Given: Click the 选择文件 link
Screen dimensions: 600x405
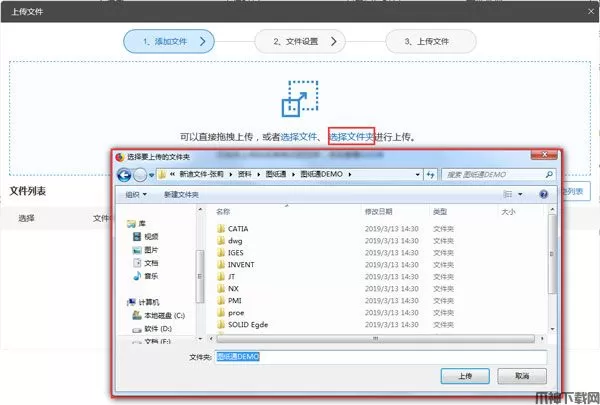Looking at the screenshot, I should coord(298,137).
